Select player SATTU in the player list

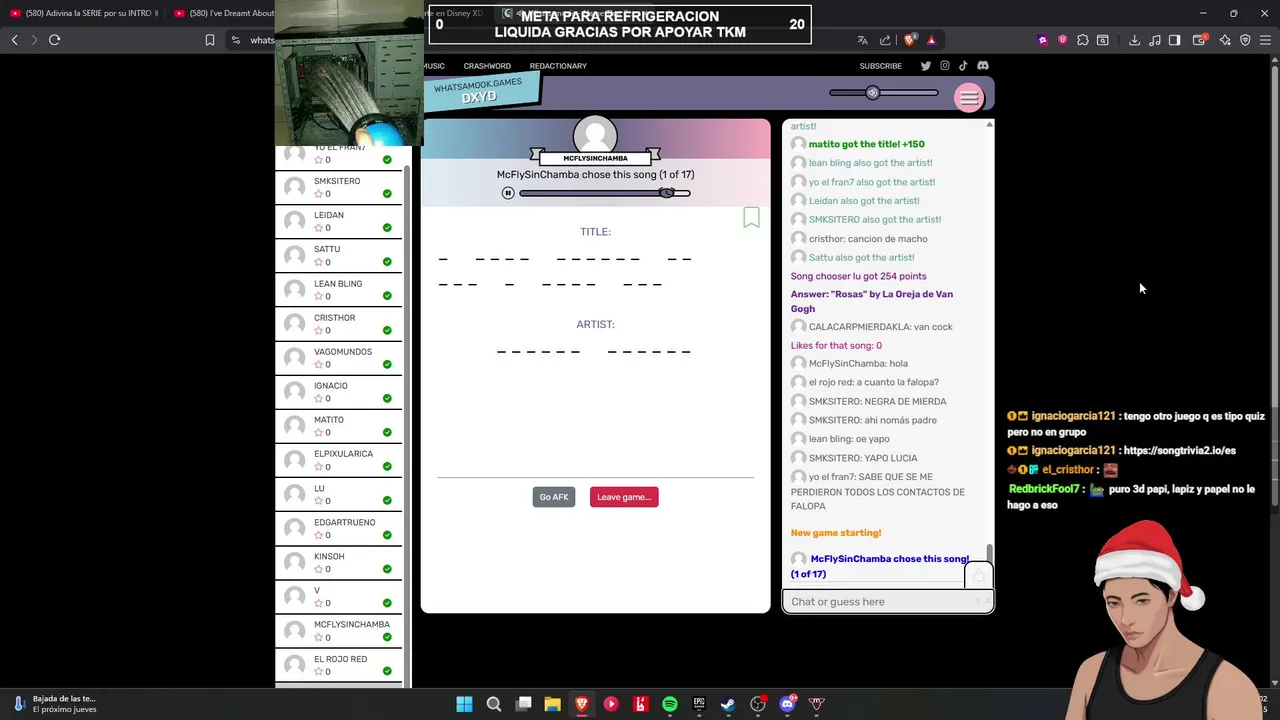(x=339, y=255)
